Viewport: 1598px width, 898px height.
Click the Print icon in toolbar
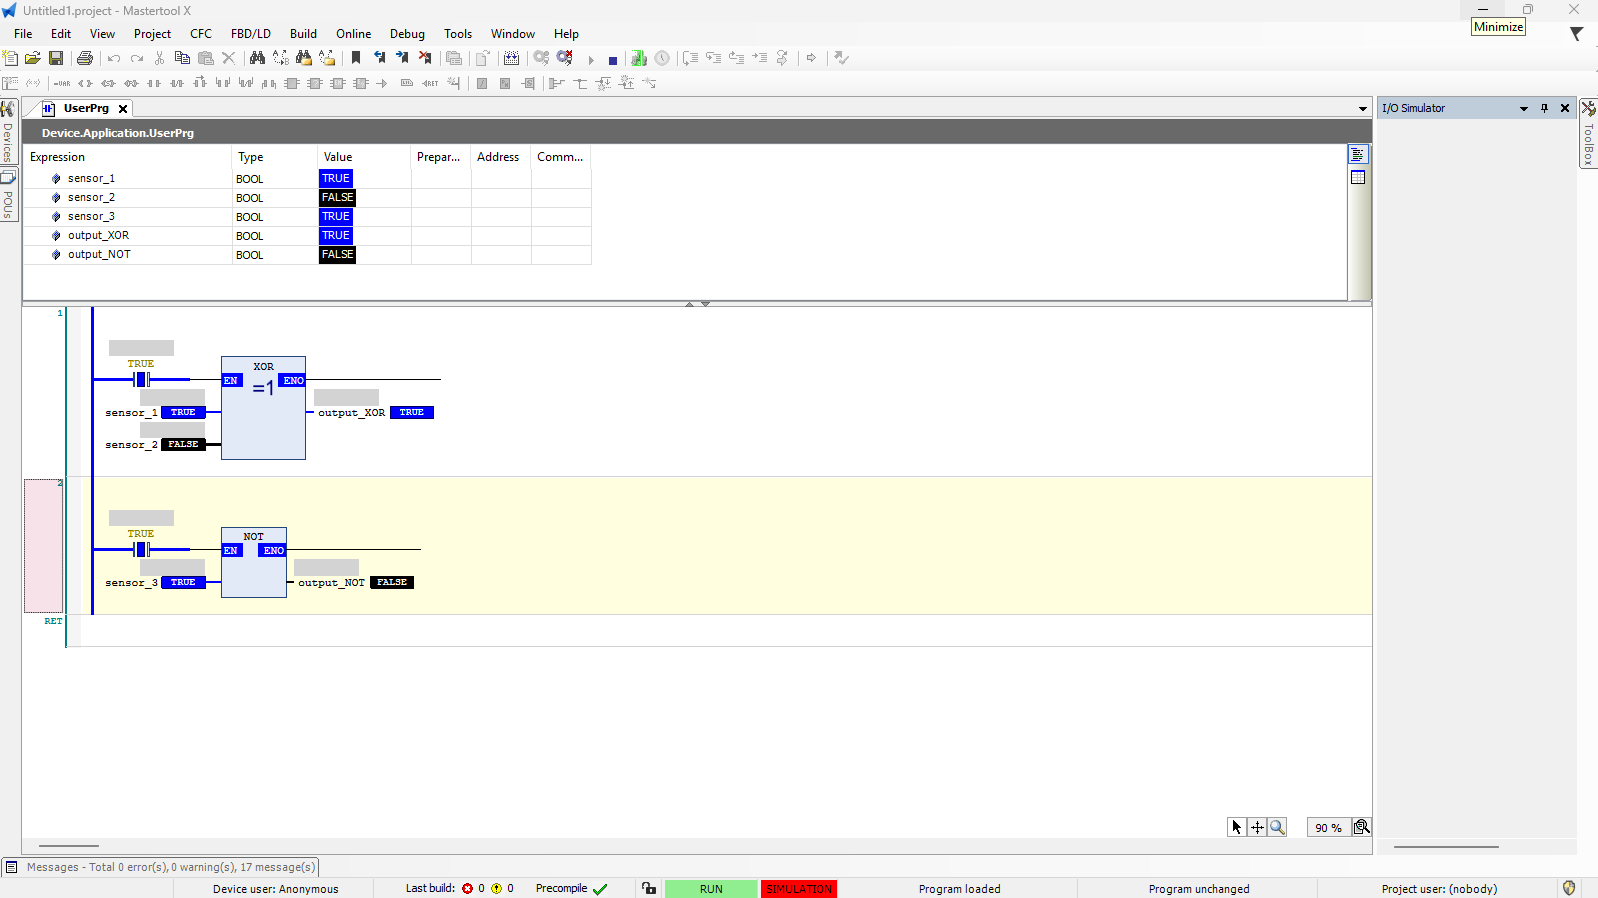[x=85, y=58]
